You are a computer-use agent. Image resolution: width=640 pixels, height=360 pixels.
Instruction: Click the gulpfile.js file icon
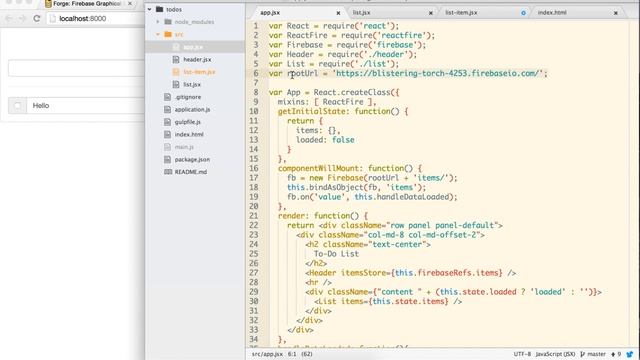(167, 122)
